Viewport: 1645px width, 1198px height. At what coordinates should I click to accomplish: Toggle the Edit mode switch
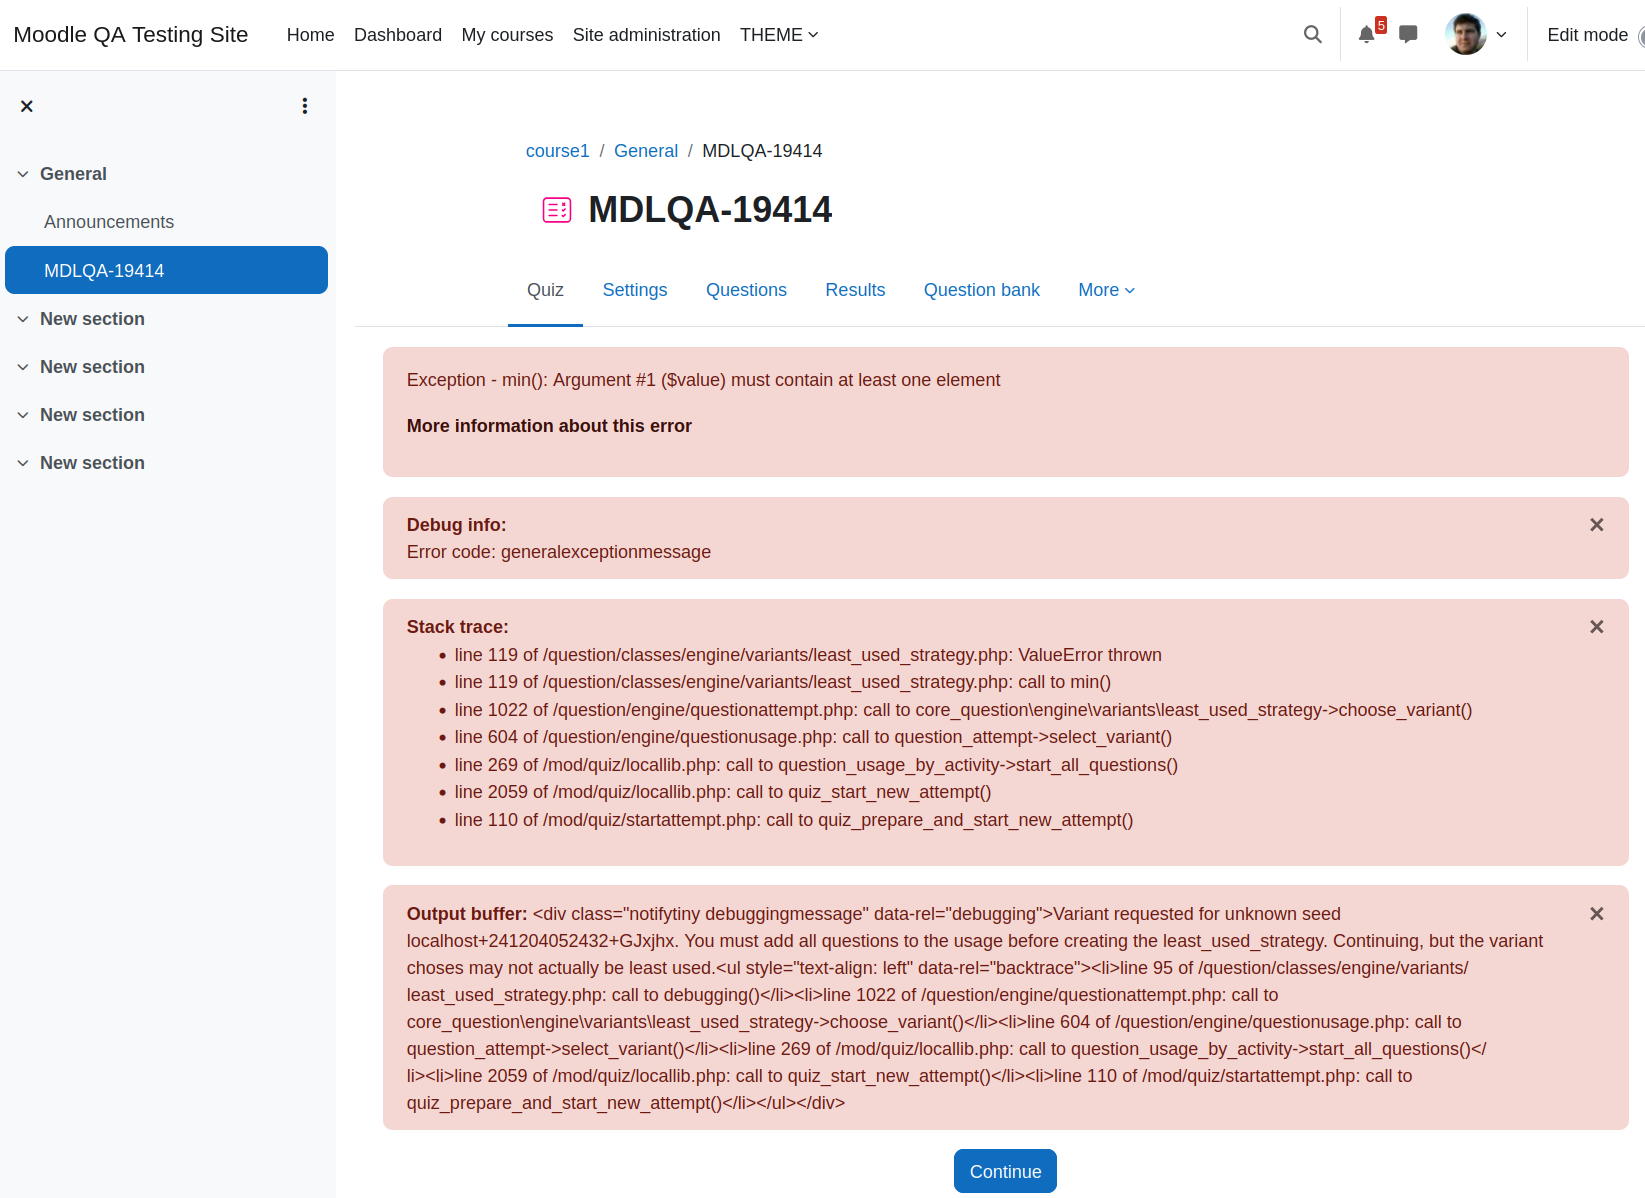pyautogui.click(x=1641, y=35)
